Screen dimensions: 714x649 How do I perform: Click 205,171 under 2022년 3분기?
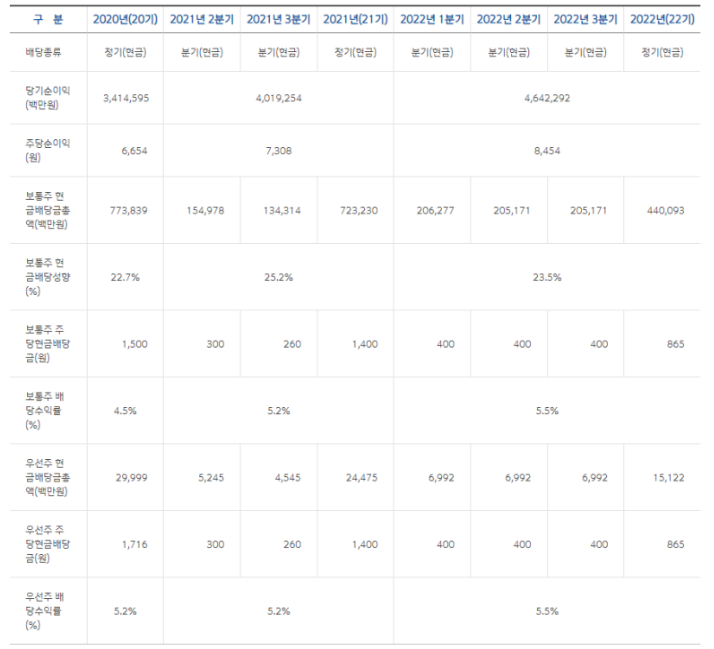[588, 210]
